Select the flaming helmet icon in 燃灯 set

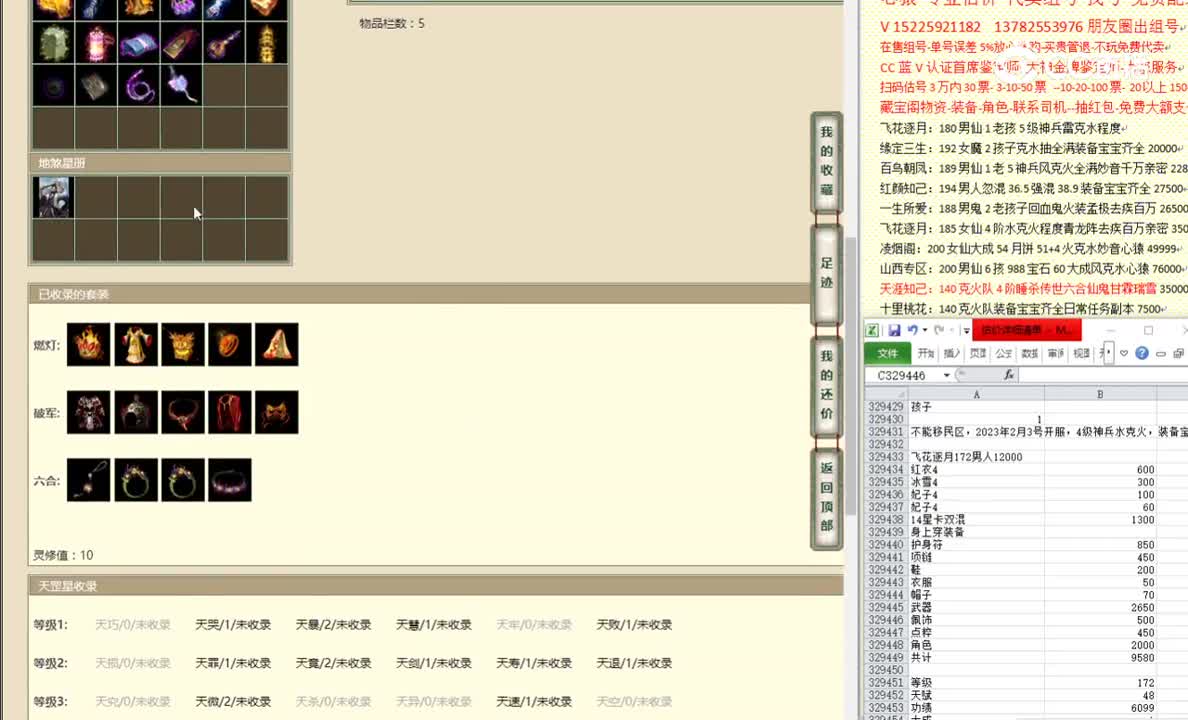pyautogui.click(x=88, y=344)
